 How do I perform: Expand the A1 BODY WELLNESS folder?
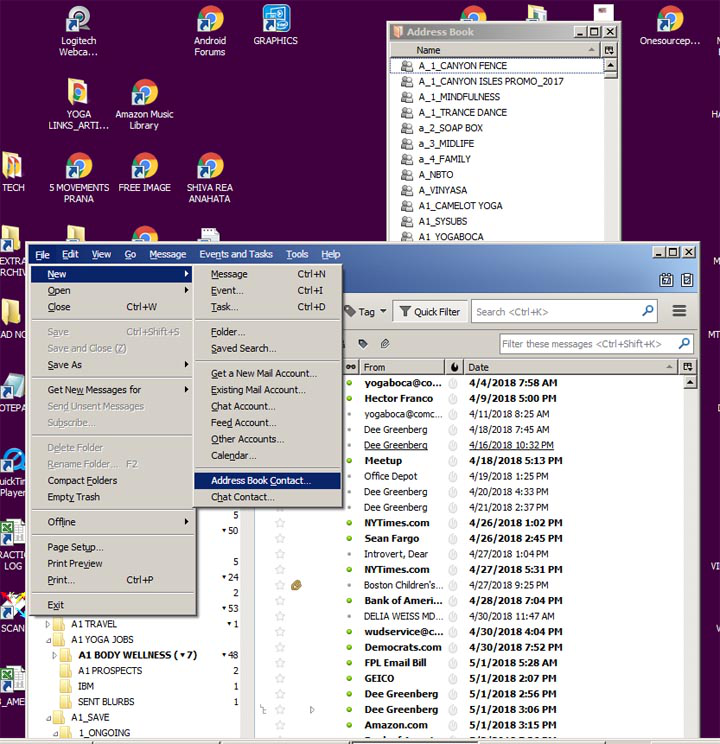tap(54, 655)
